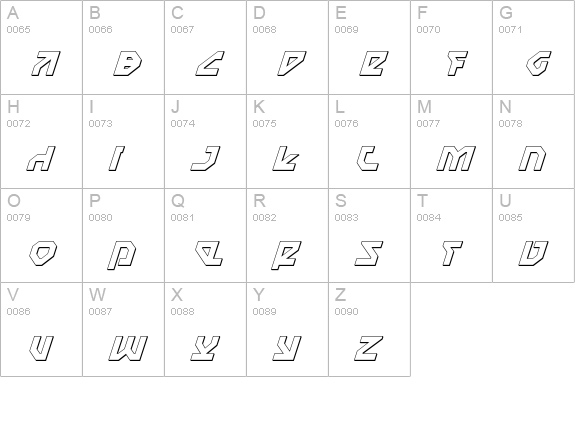The image size is (575, 421).
Task: Select the R glyph code 0082
Action: point(288,235)
